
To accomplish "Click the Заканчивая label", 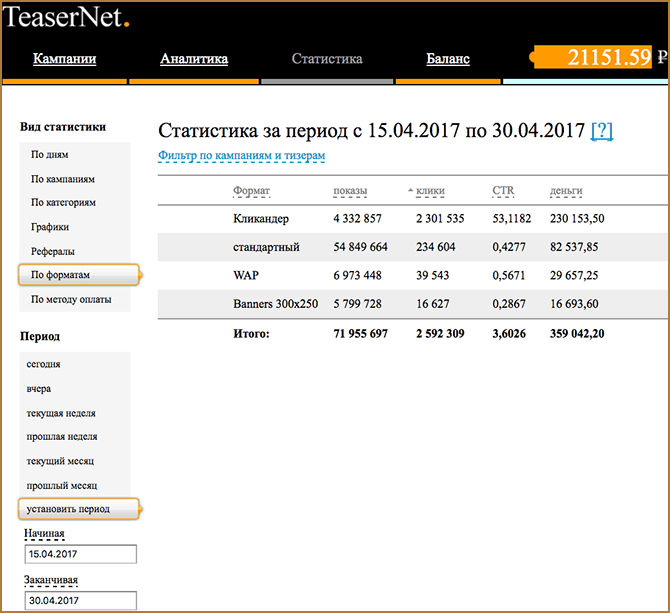I will (51, 580).
